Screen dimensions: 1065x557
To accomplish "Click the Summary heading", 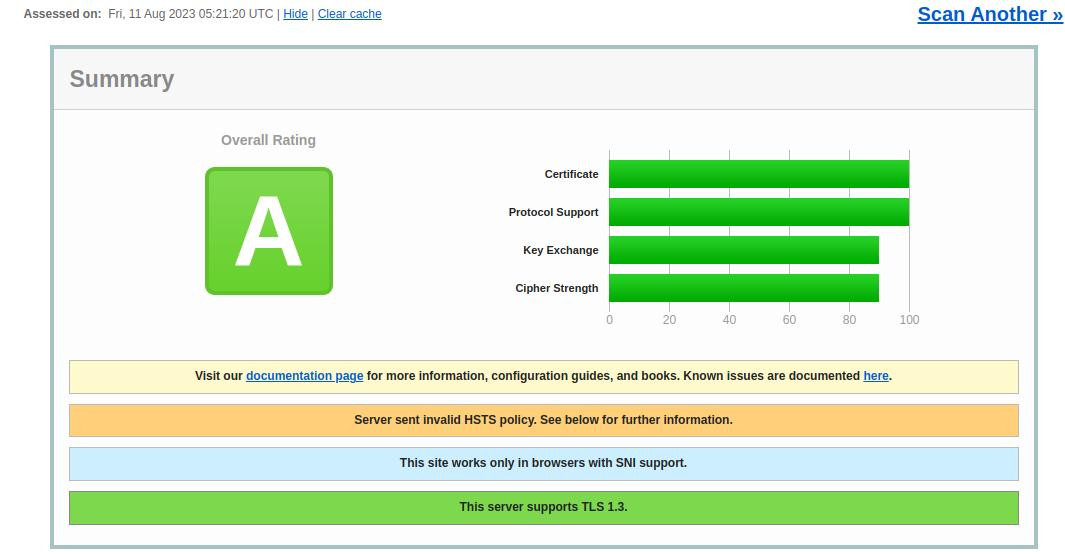I will point(122,79).
